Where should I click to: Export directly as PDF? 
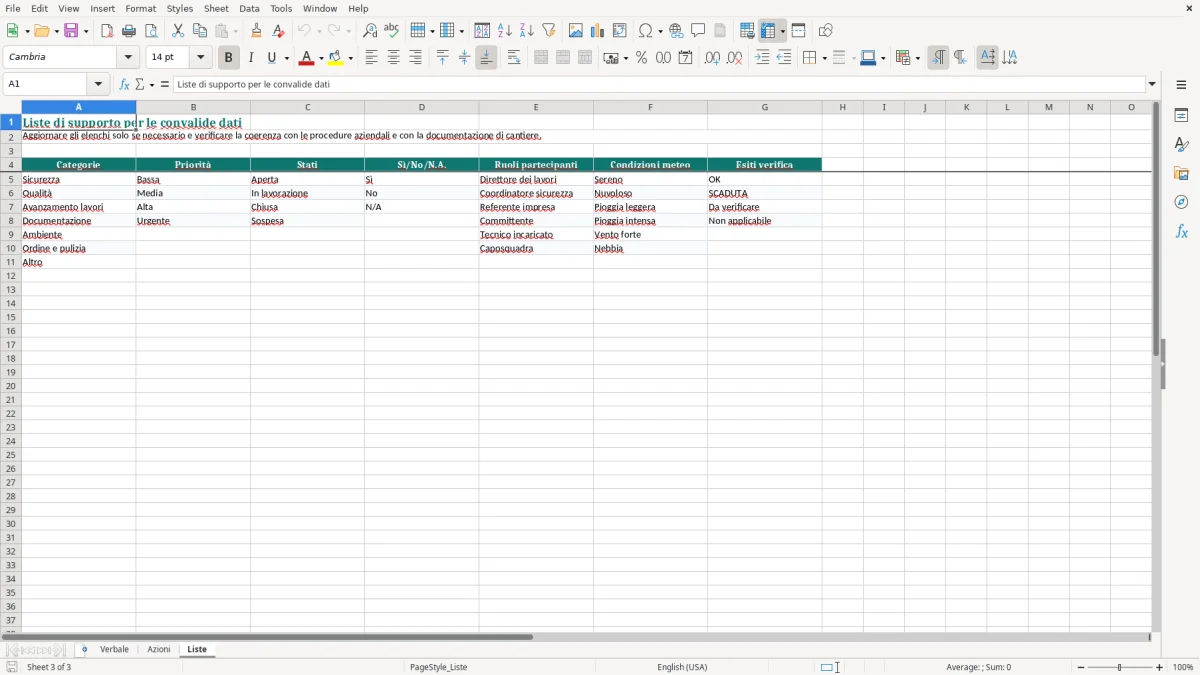click(107, 31)
